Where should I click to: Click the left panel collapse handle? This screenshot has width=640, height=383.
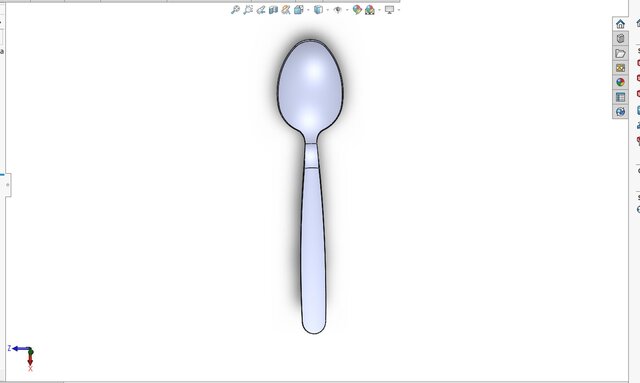pos(7,185)
